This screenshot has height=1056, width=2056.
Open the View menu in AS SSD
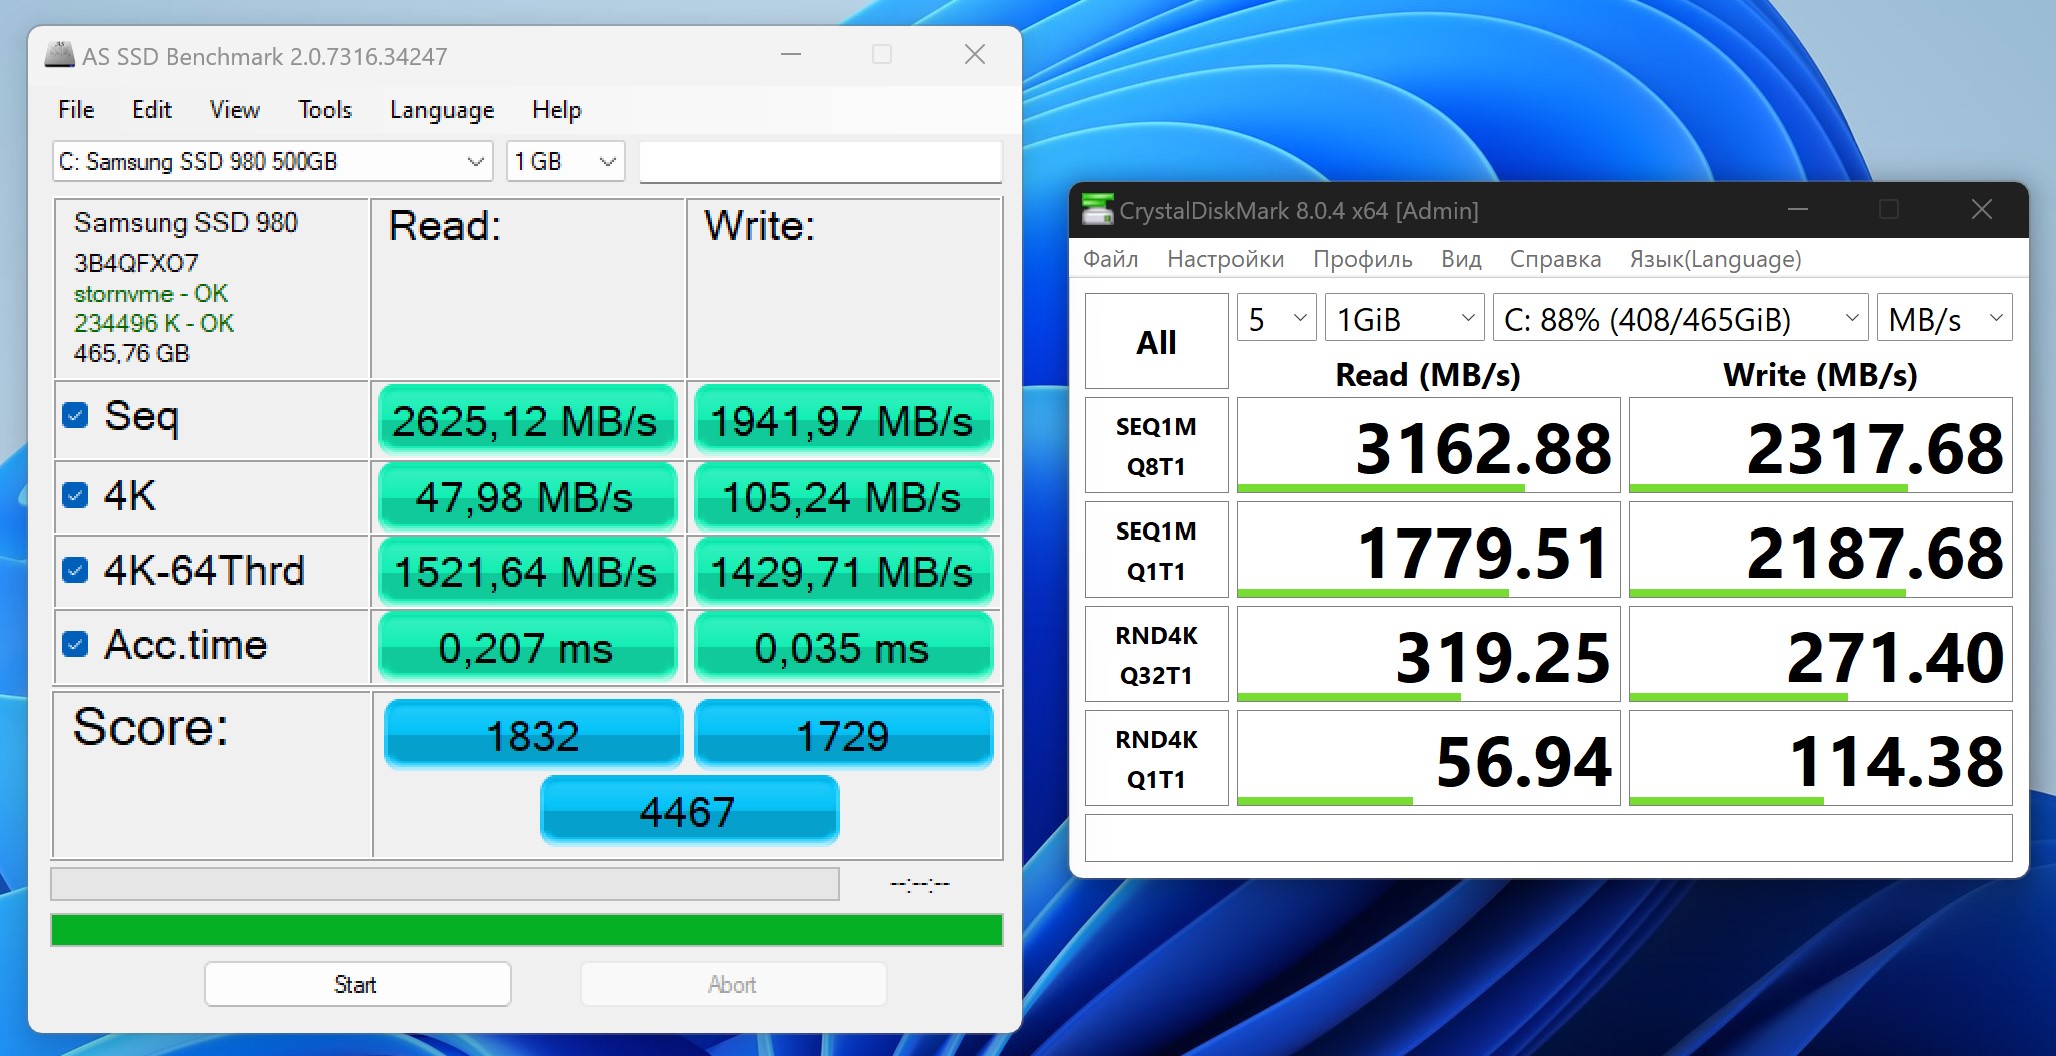[235, 110]
